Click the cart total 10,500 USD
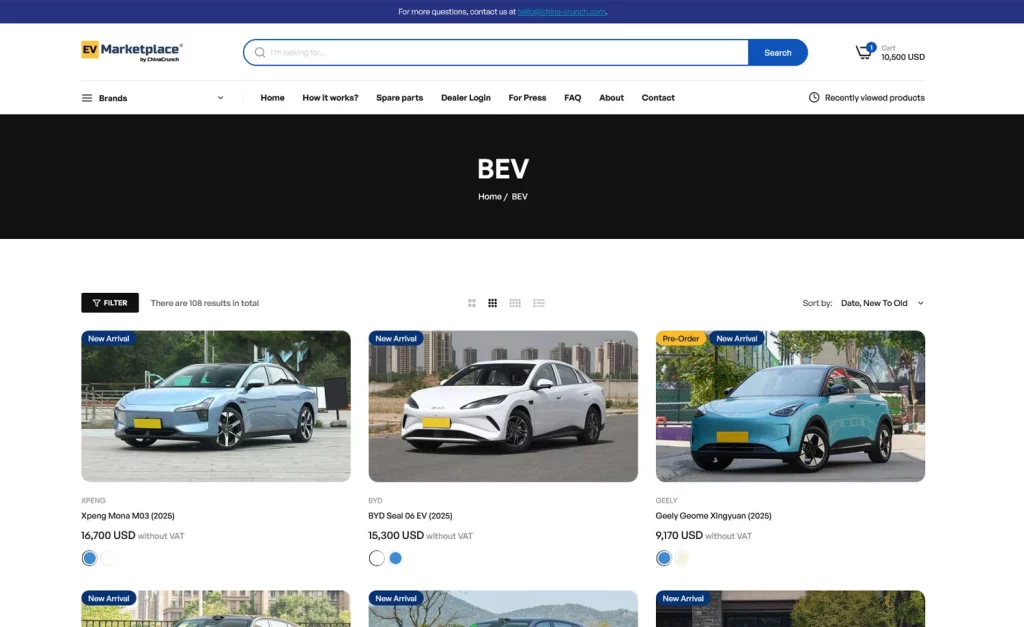Viewport: 1024px width, 627px height. click(903, 57)
